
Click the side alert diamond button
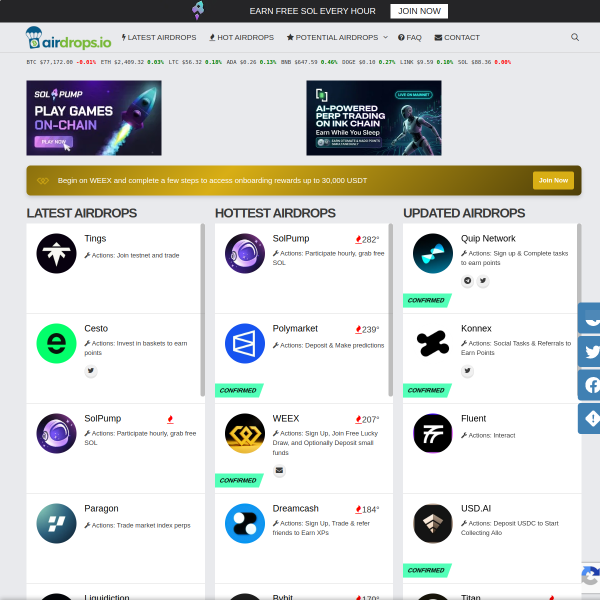pos(590,418)
